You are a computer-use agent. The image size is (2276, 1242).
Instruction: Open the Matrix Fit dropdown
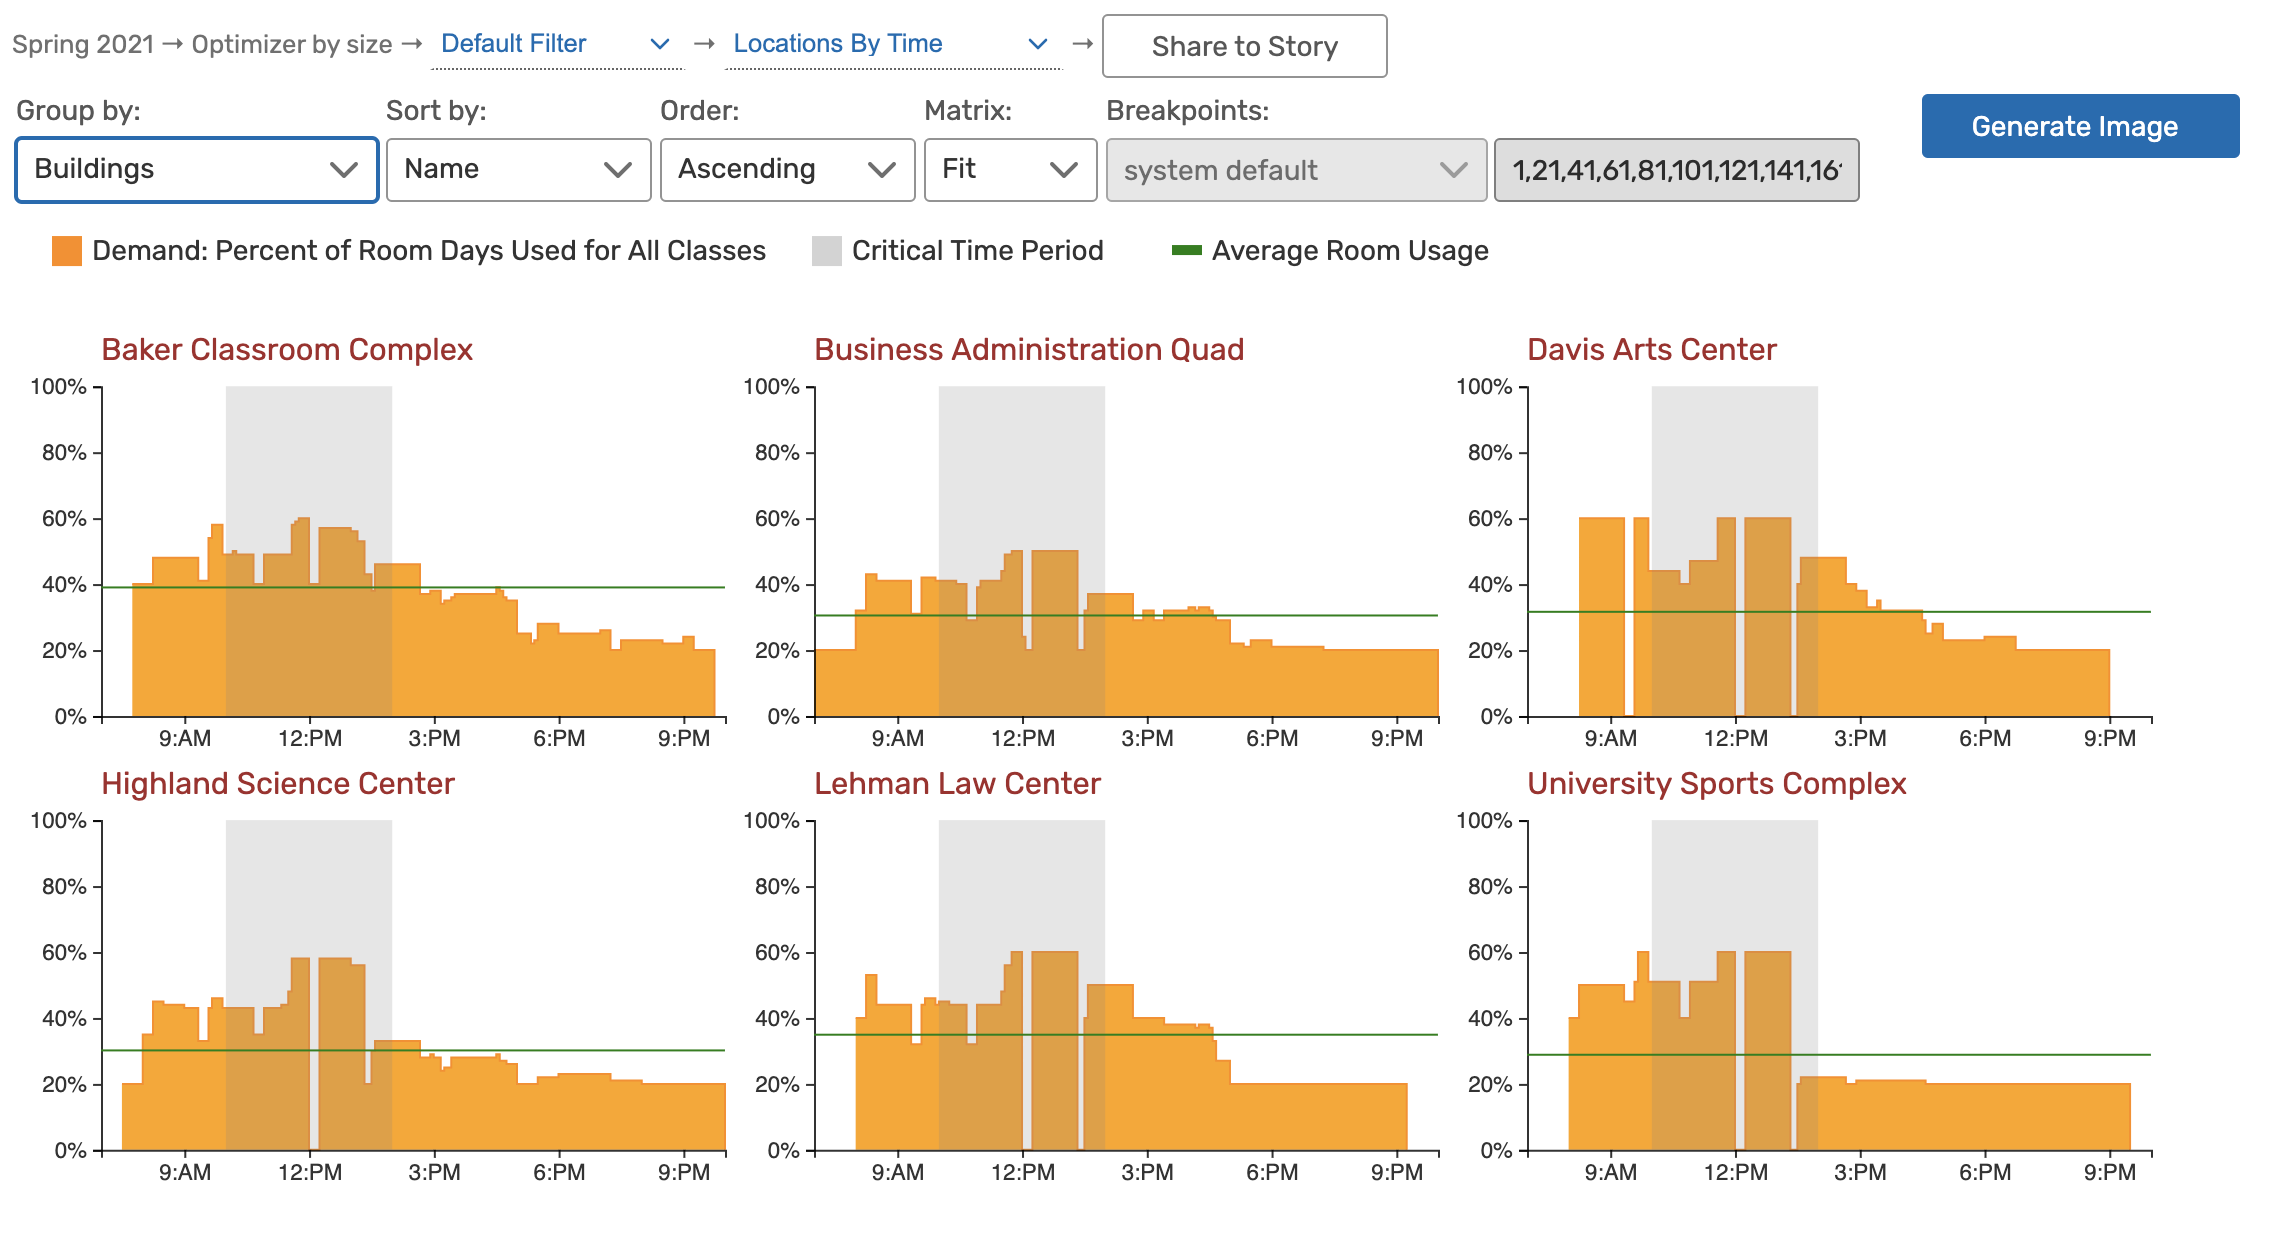point(1010,169)
